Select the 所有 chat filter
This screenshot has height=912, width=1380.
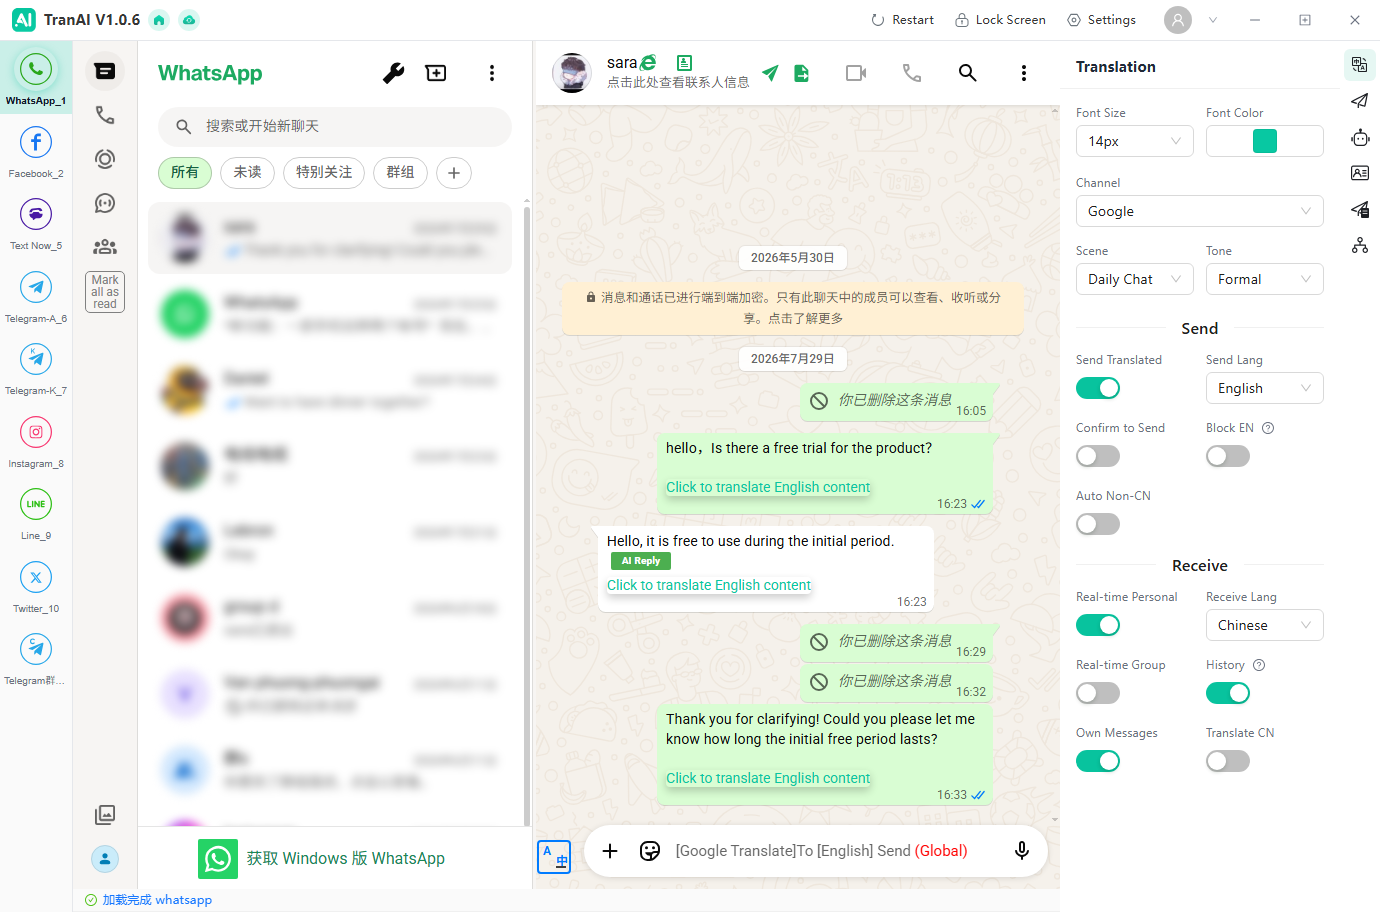tap(185, 172)
